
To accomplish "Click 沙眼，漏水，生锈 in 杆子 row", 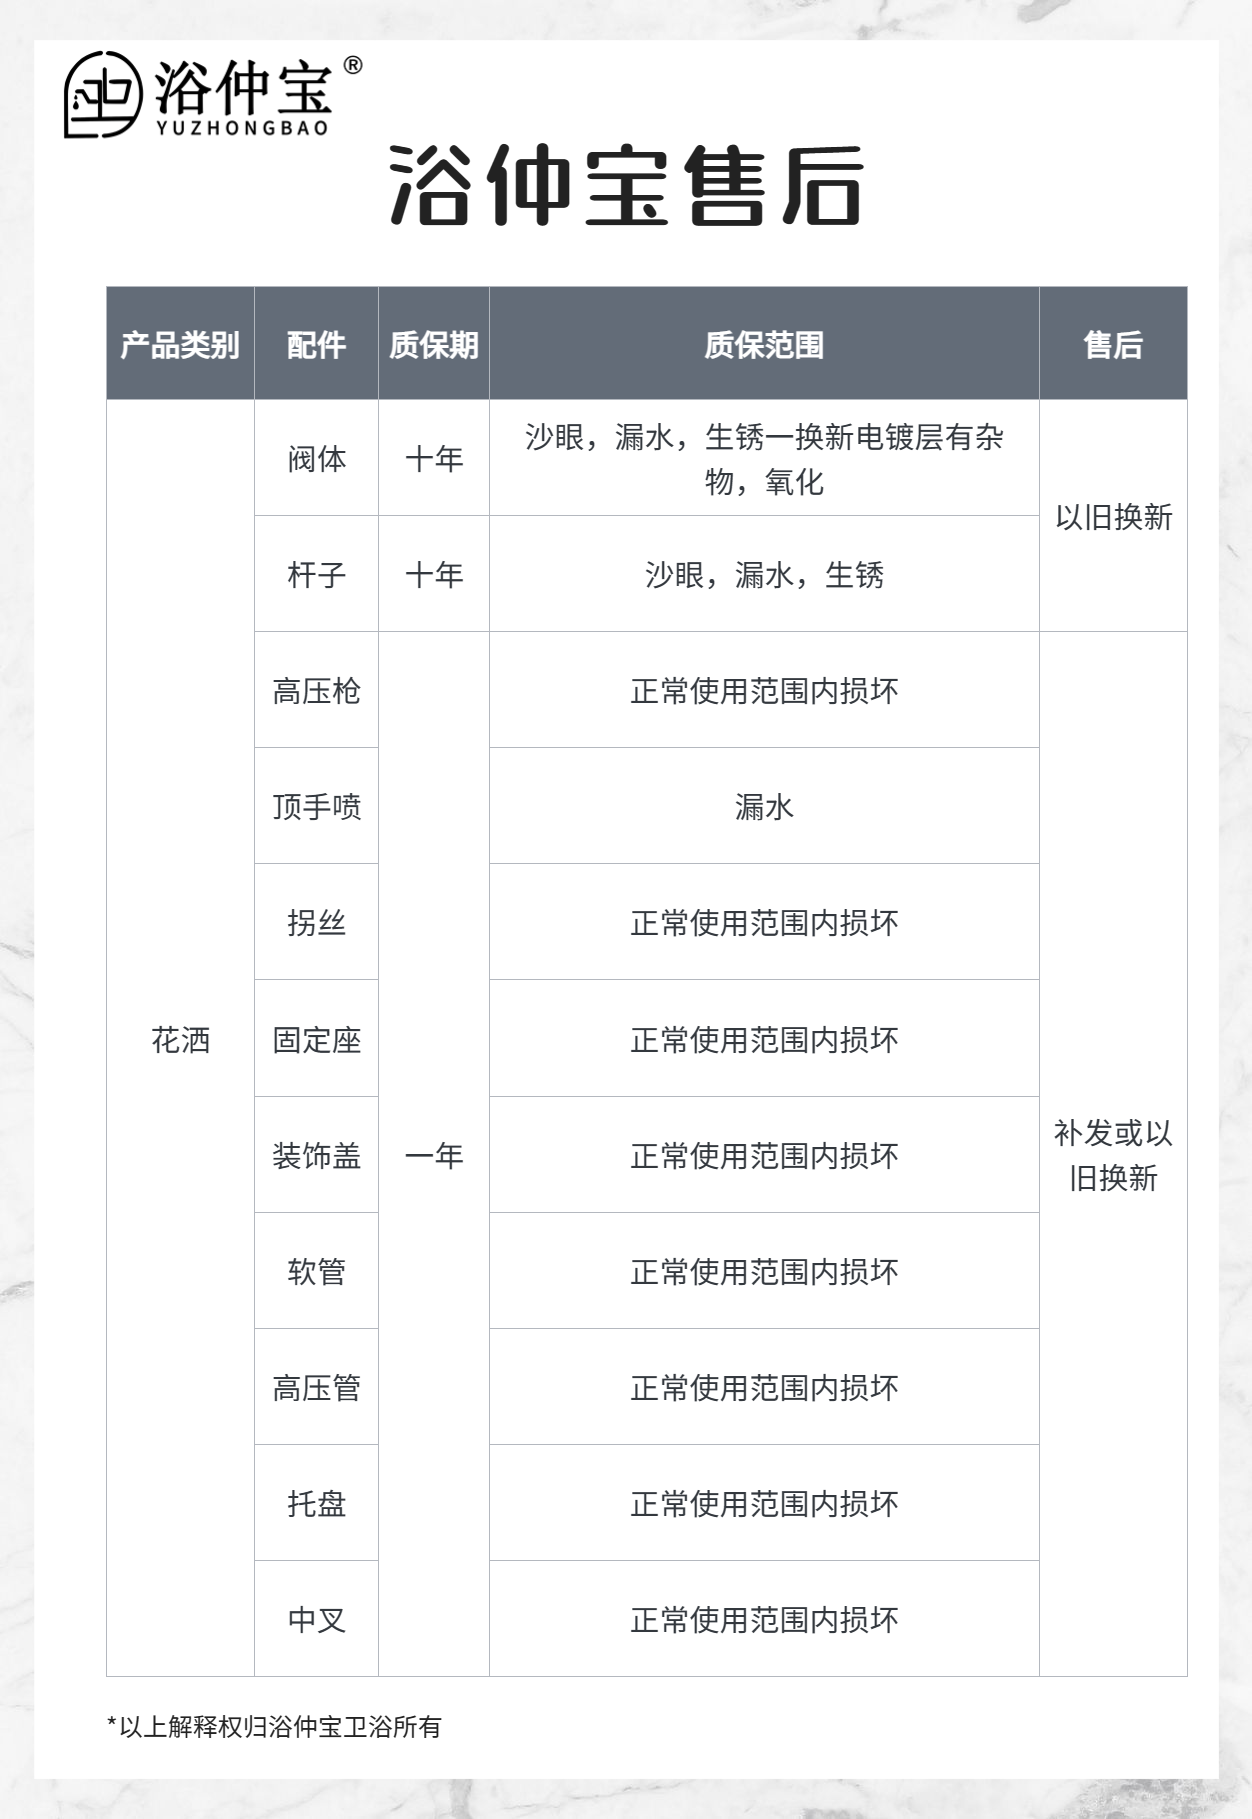I will tap(764, 575).
